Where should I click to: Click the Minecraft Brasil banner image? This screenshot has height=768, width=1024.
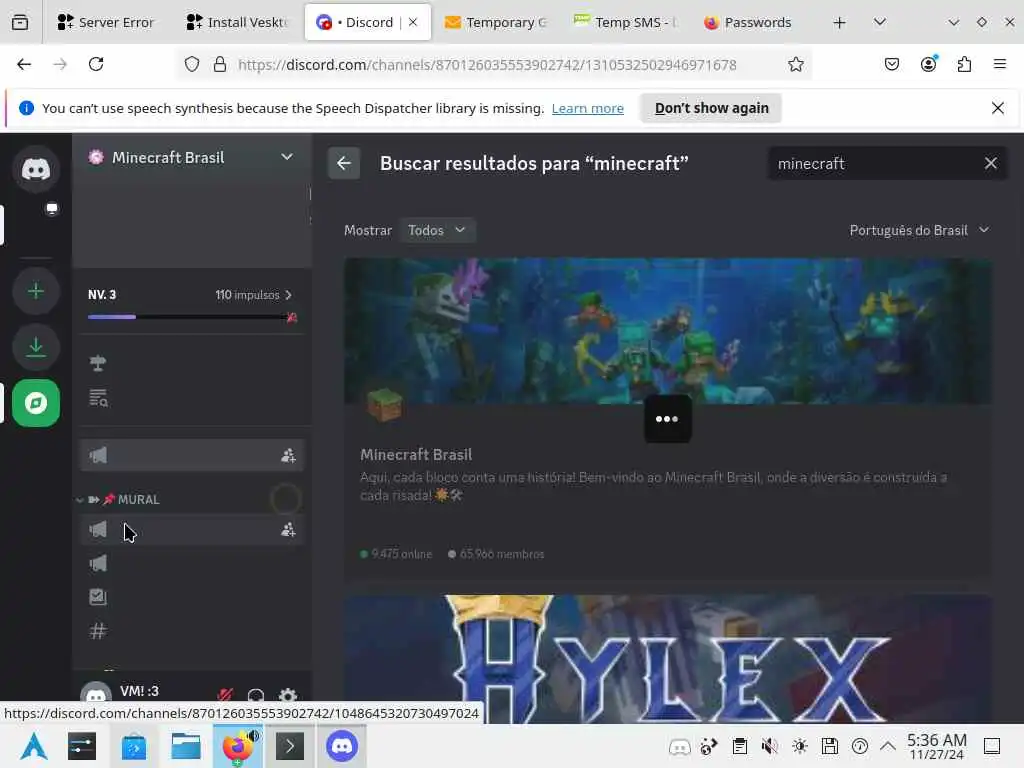[x=667, y=331]
